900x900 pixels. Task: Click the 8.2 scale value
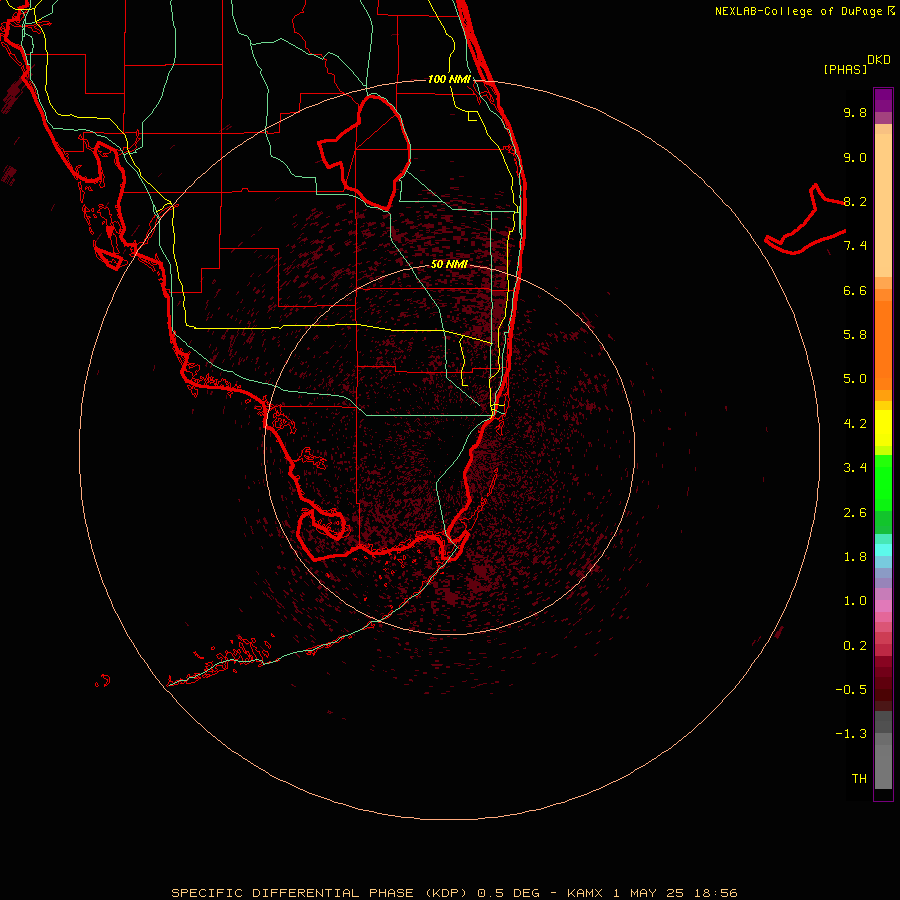point(855,201)
